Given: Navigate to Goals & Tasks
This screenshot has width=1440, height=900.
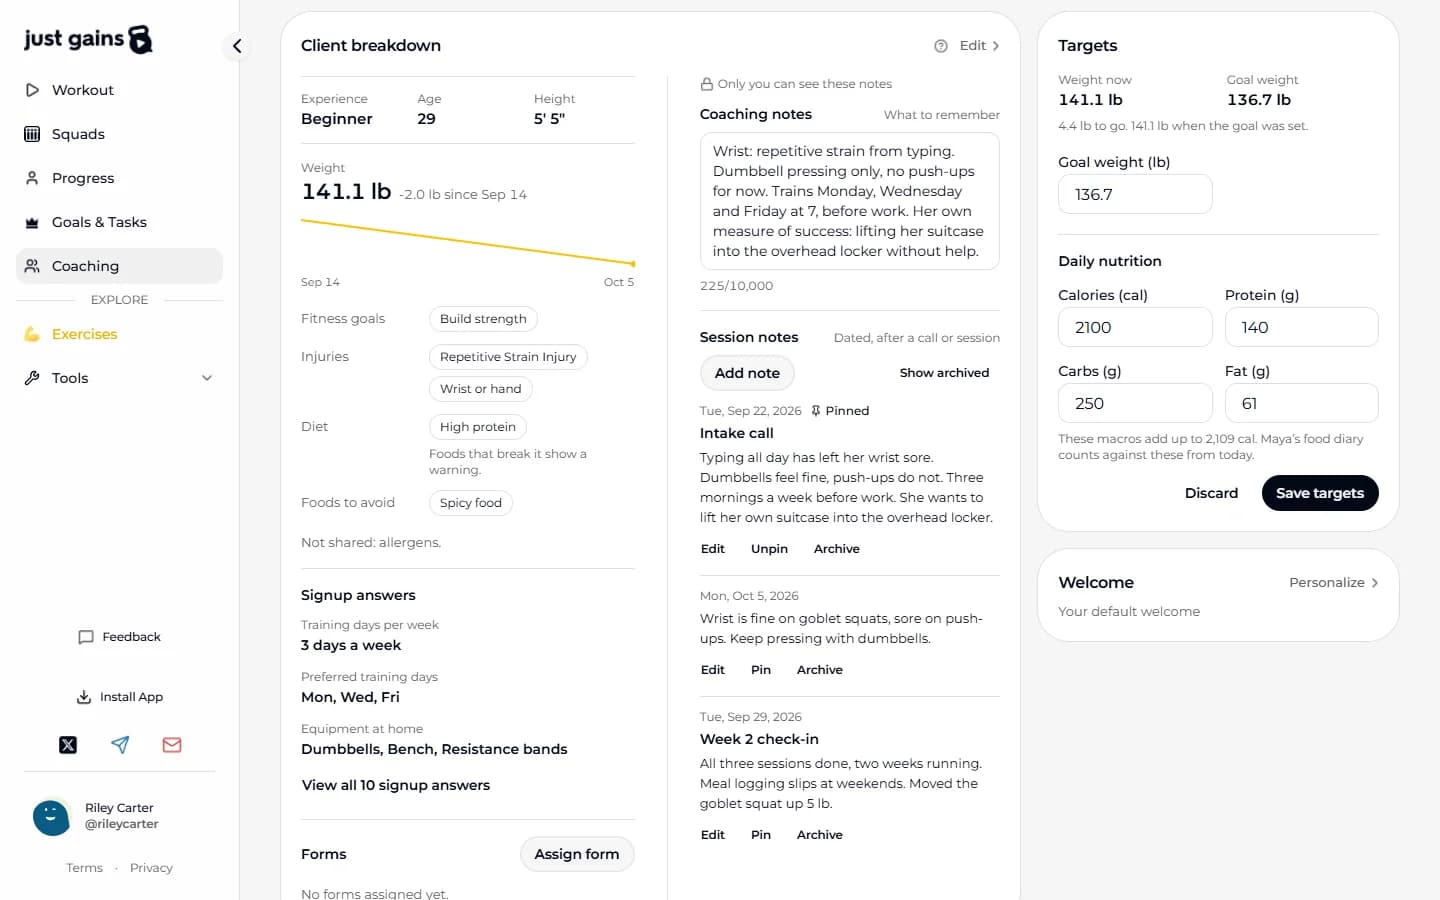Looking at the screenshot, I should point(119,222).
